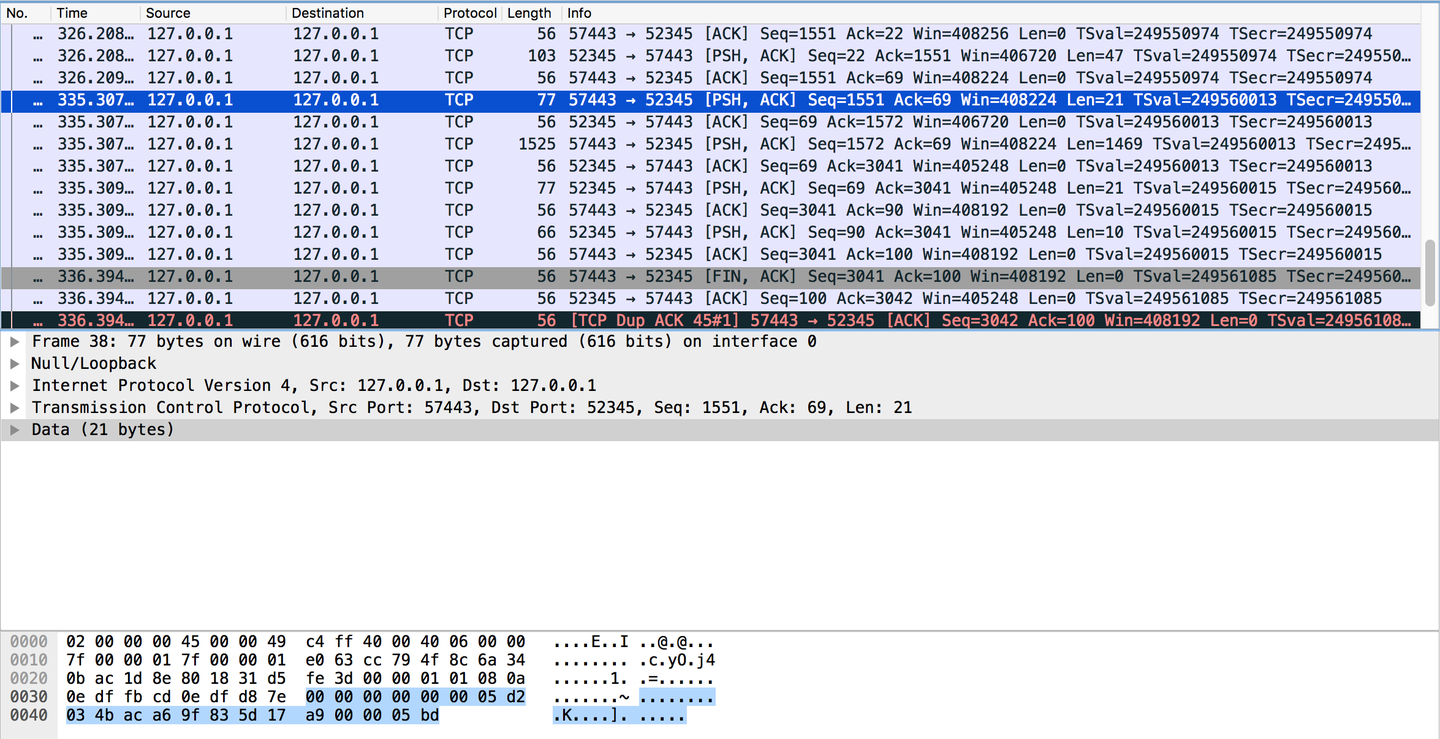Sort packets by the Time column header
The height and width of the screenshot is (739, 1440).
pos(95,13)
